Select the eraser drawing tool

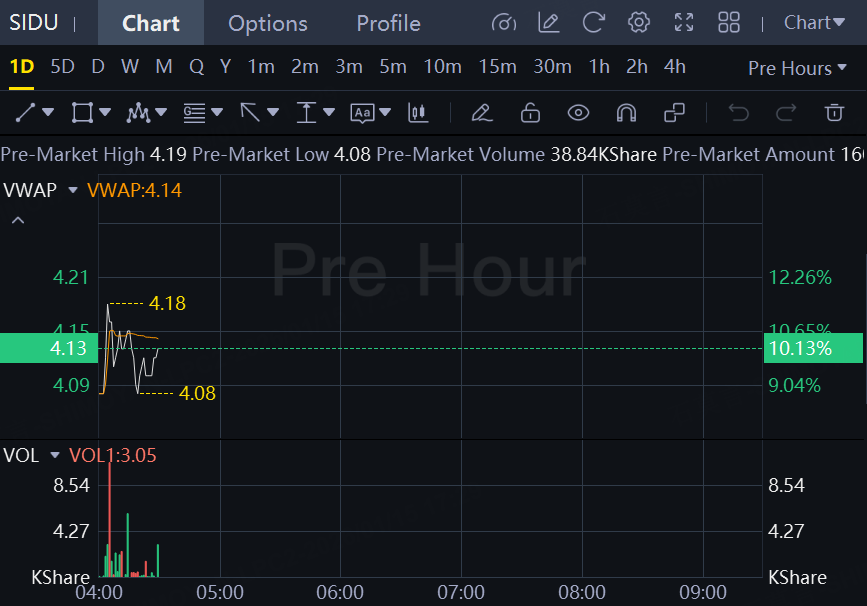[x=482, y=112]
